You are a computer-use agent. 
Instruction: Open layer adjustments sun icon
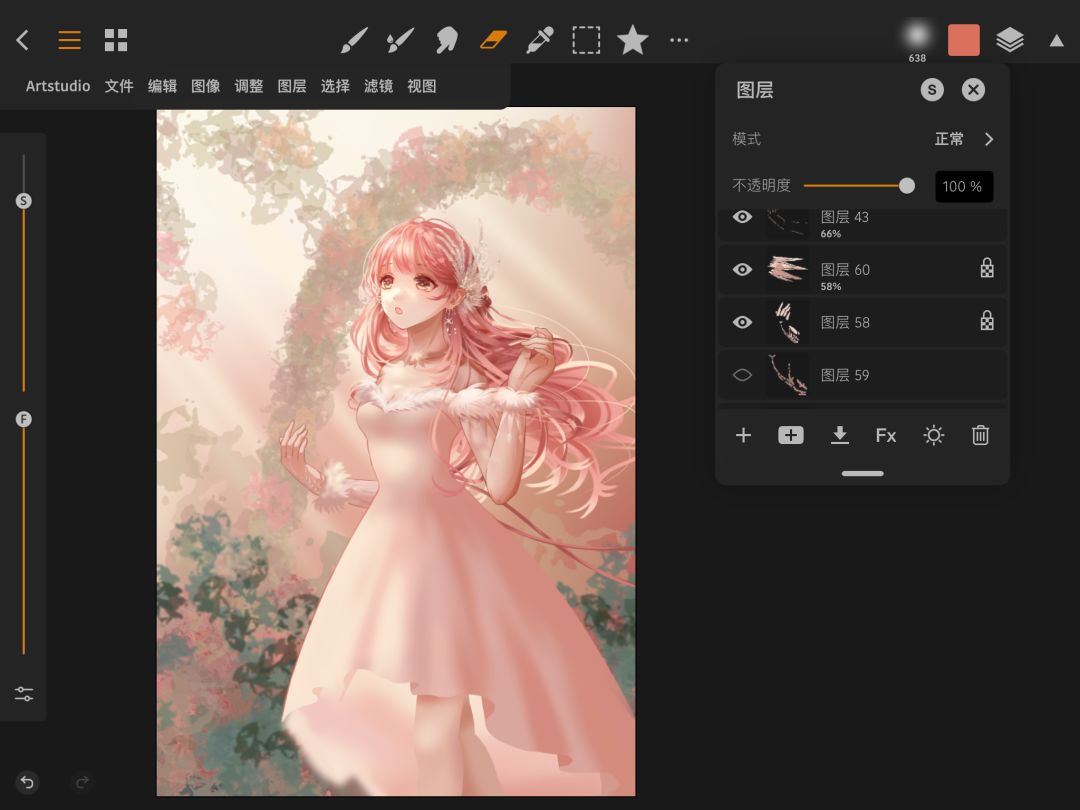coord(933,435)
